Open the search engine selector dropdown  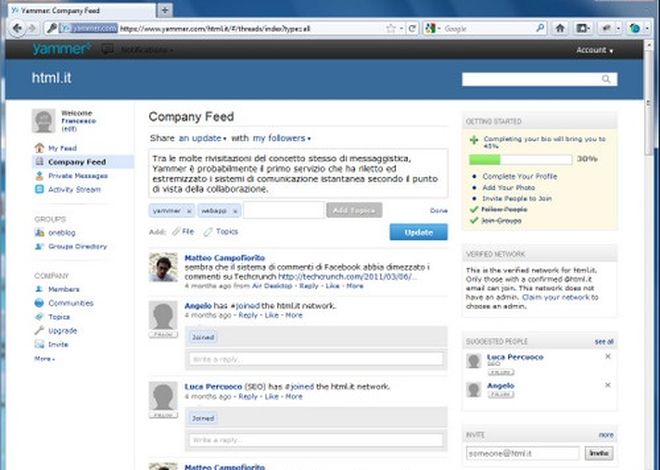(432, 29)
